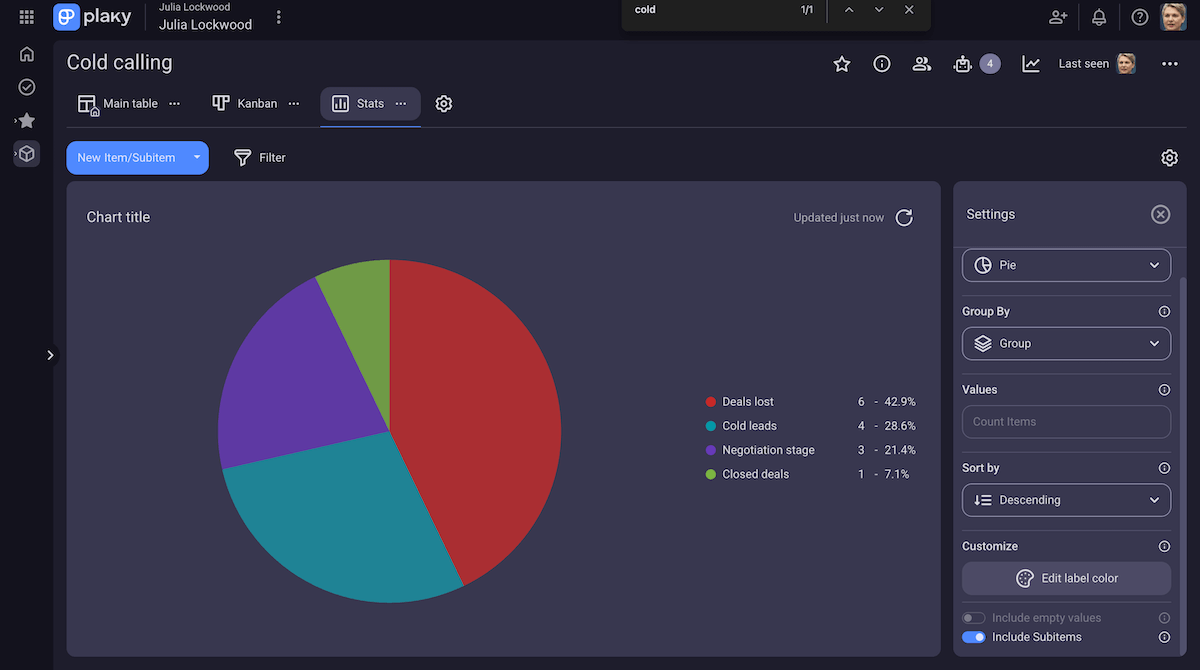Open the notifications bell

(x=1098, y=16)
